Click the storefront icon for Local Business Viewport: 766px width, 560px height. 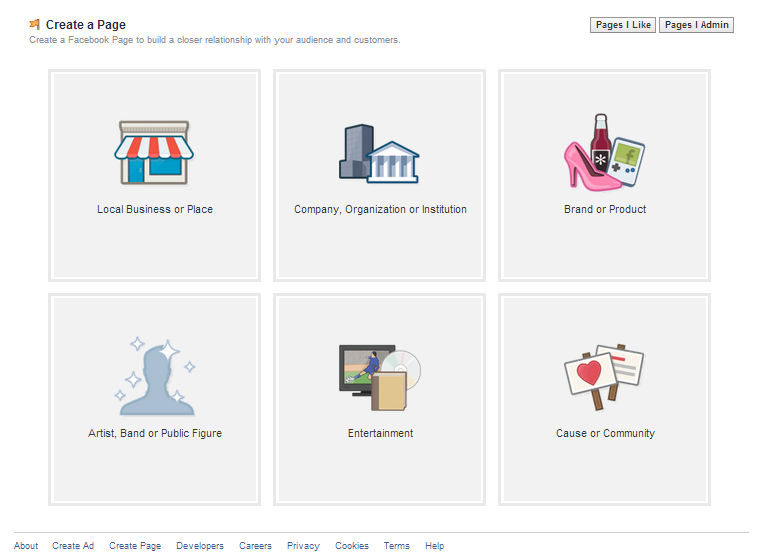click(154, 152)
